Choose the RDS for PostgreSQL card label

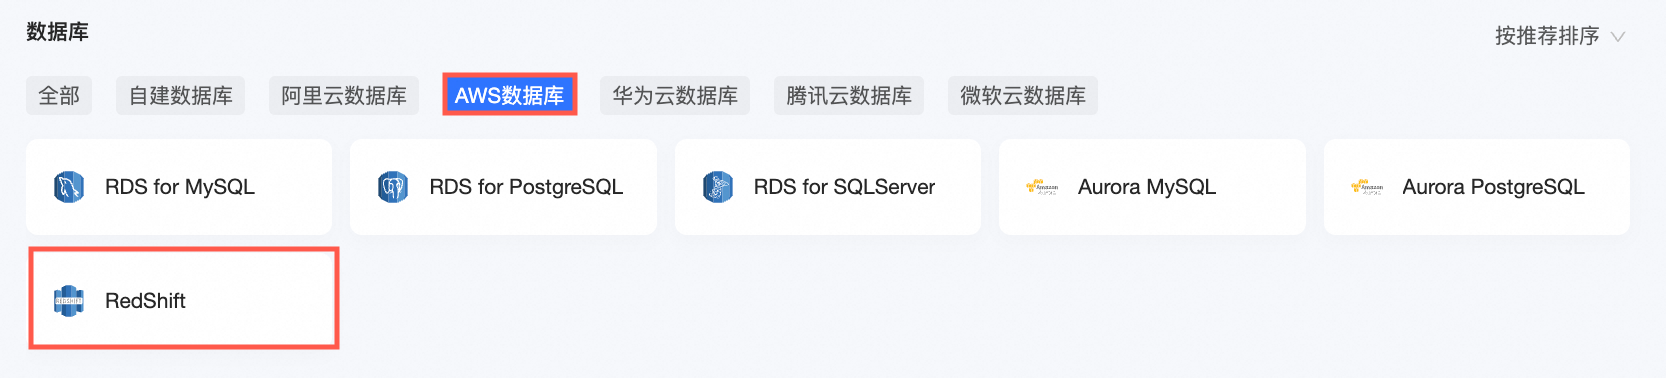tap(526, 187)
